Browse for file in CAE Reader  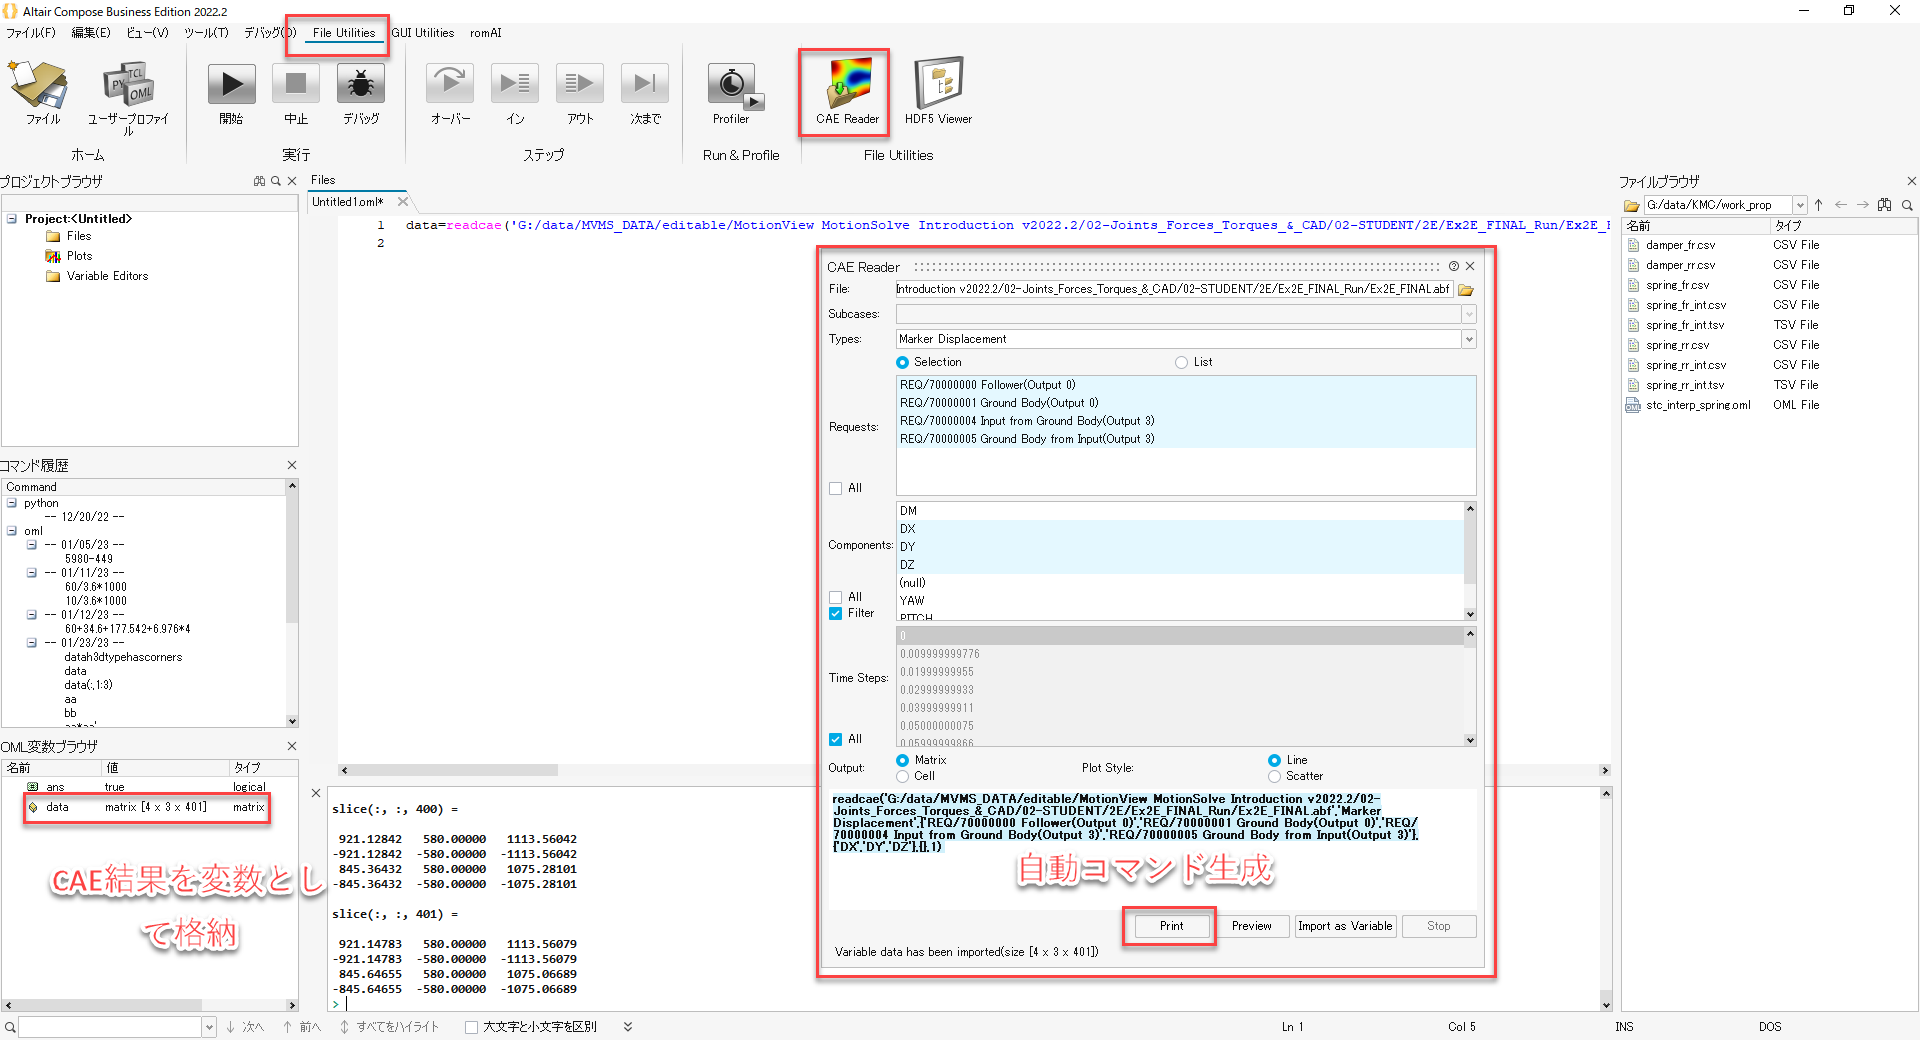click(x=1466, y=290)
